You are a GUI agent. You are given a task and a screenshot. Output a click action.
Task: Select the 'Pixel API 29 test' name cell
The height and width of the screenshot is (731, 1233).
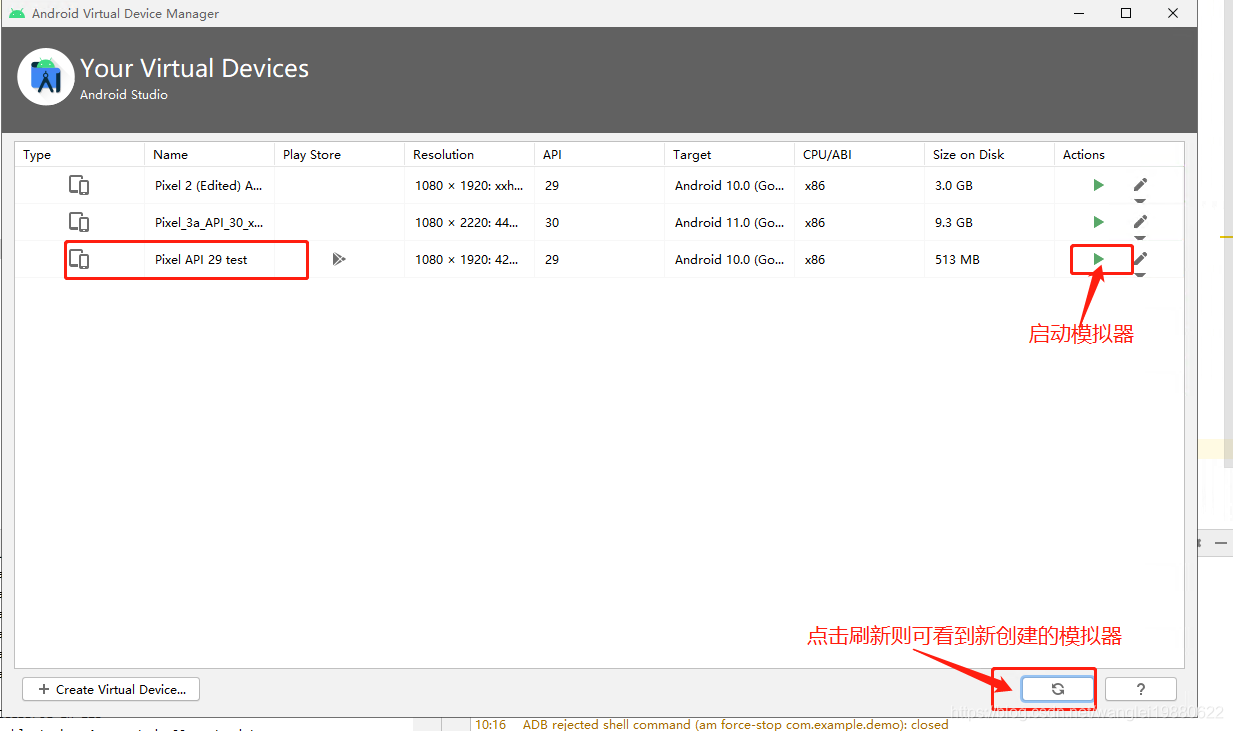pyautogui.click(x=210, y=259)
